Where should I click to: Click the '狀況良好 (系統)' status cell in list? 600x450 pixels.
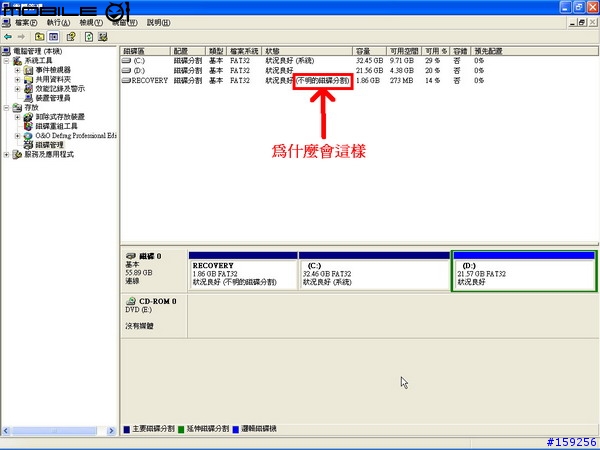[290, 60]
